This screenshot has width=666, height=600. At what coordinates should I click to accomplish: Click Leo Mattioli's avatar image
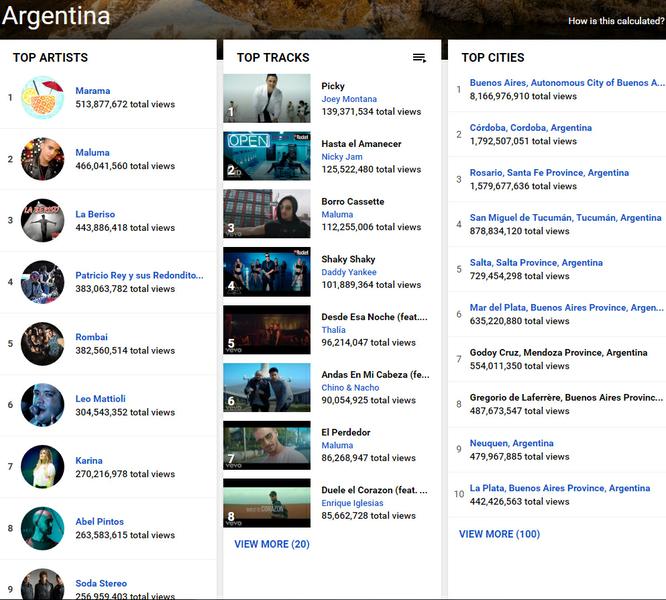(42, 405)
